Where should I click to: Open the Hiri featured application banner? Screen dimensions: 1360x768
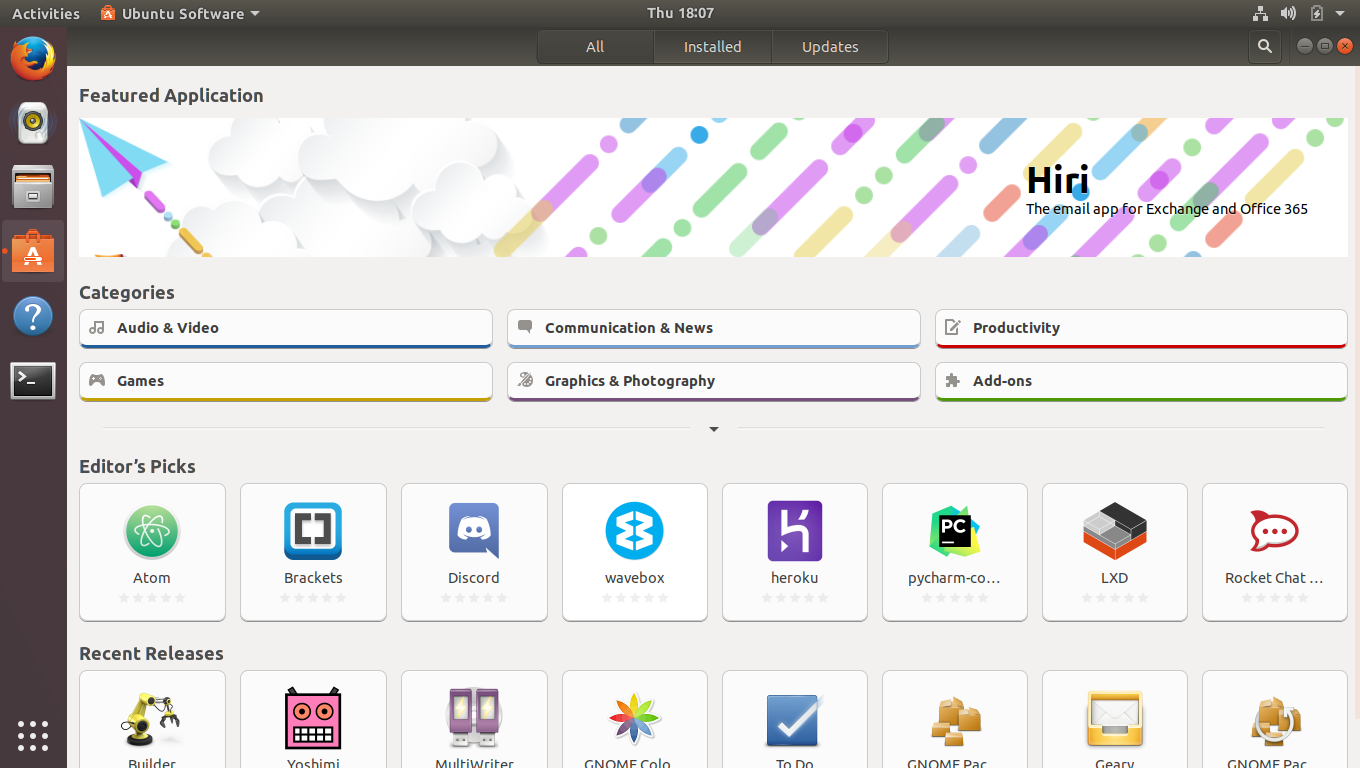[x=714, y=188]
